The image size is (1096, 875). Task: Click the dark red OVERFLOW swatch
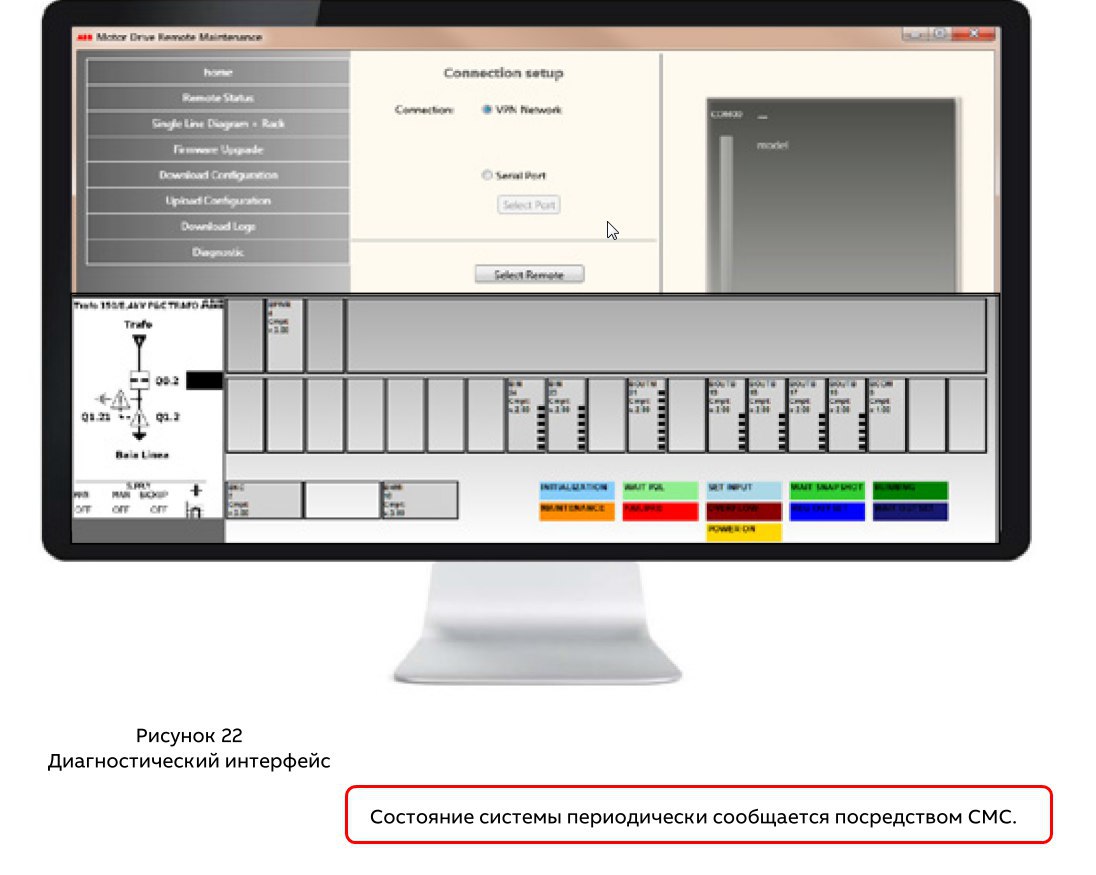click(744, 511)
